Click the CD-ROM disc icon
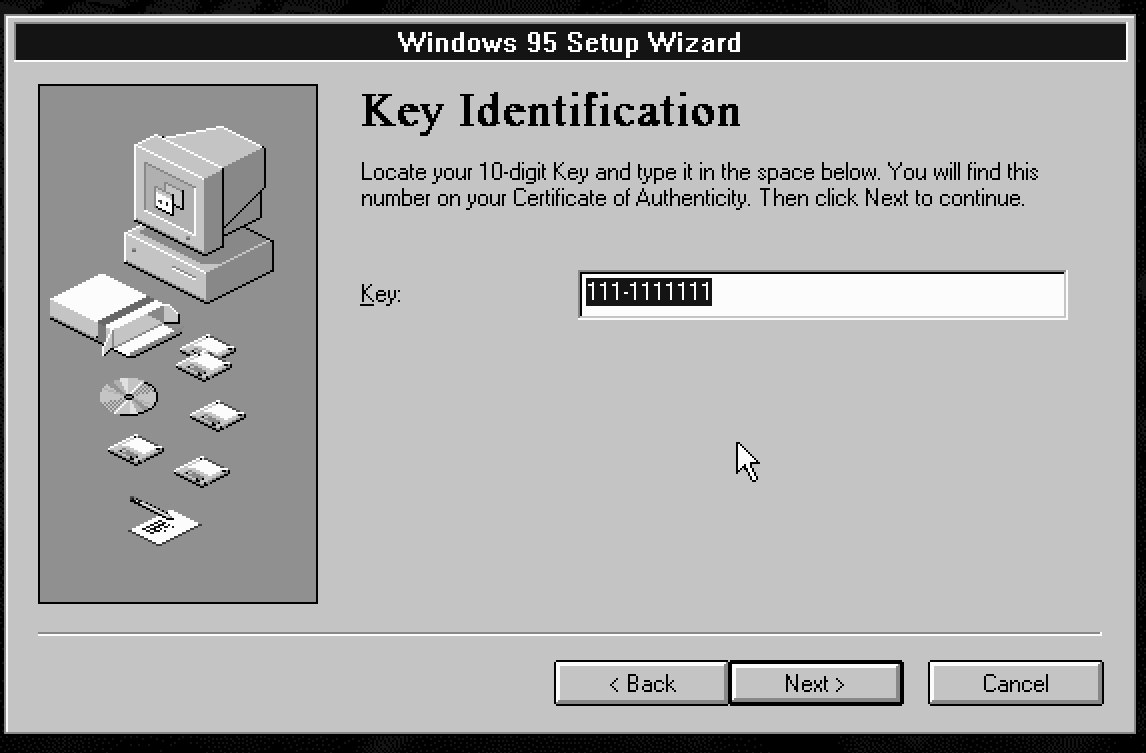The width and height of the screenshot is (1146, 753). tap(129, 397)
